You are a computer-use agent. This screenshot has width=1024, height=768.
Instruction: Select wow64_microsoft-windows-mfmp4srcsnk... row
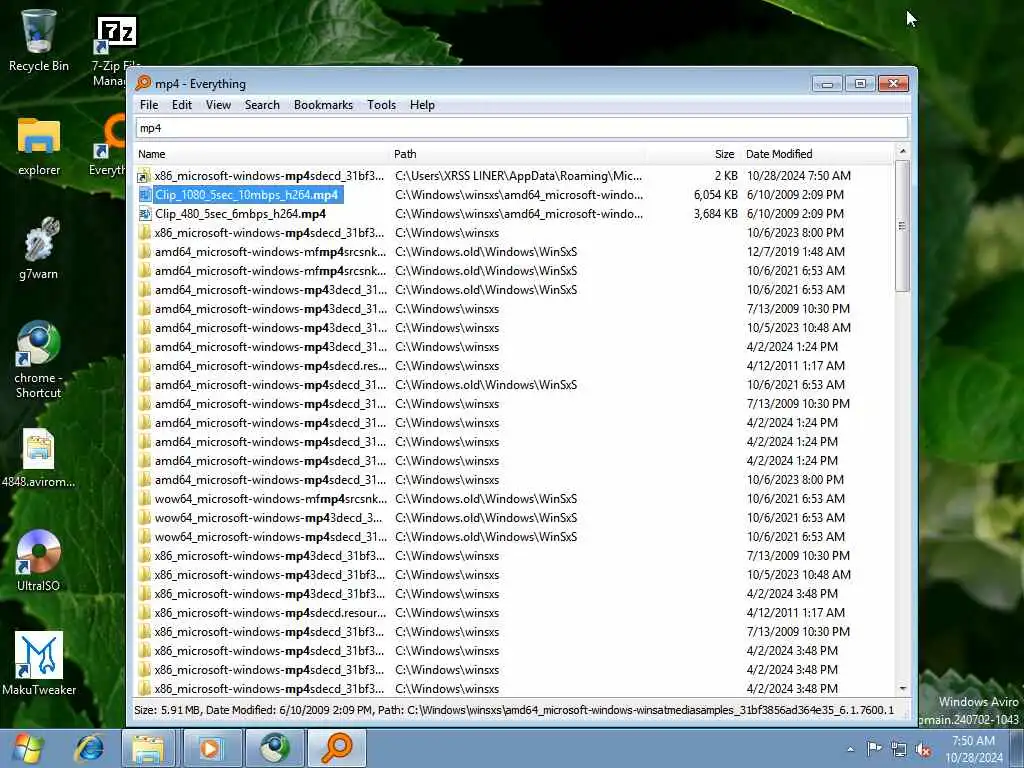click(513, 498)
